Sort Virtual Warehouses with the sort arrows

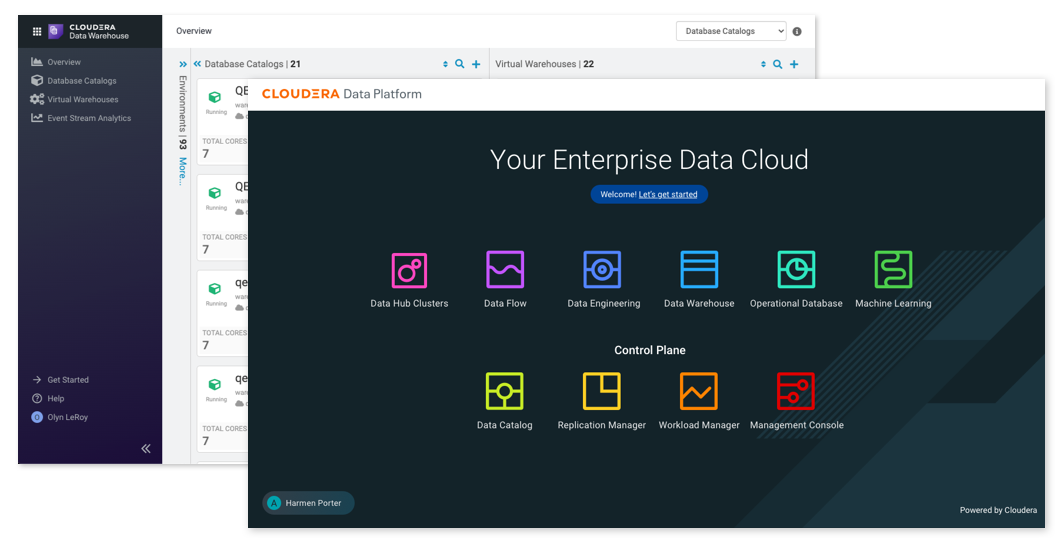point(763,64)
